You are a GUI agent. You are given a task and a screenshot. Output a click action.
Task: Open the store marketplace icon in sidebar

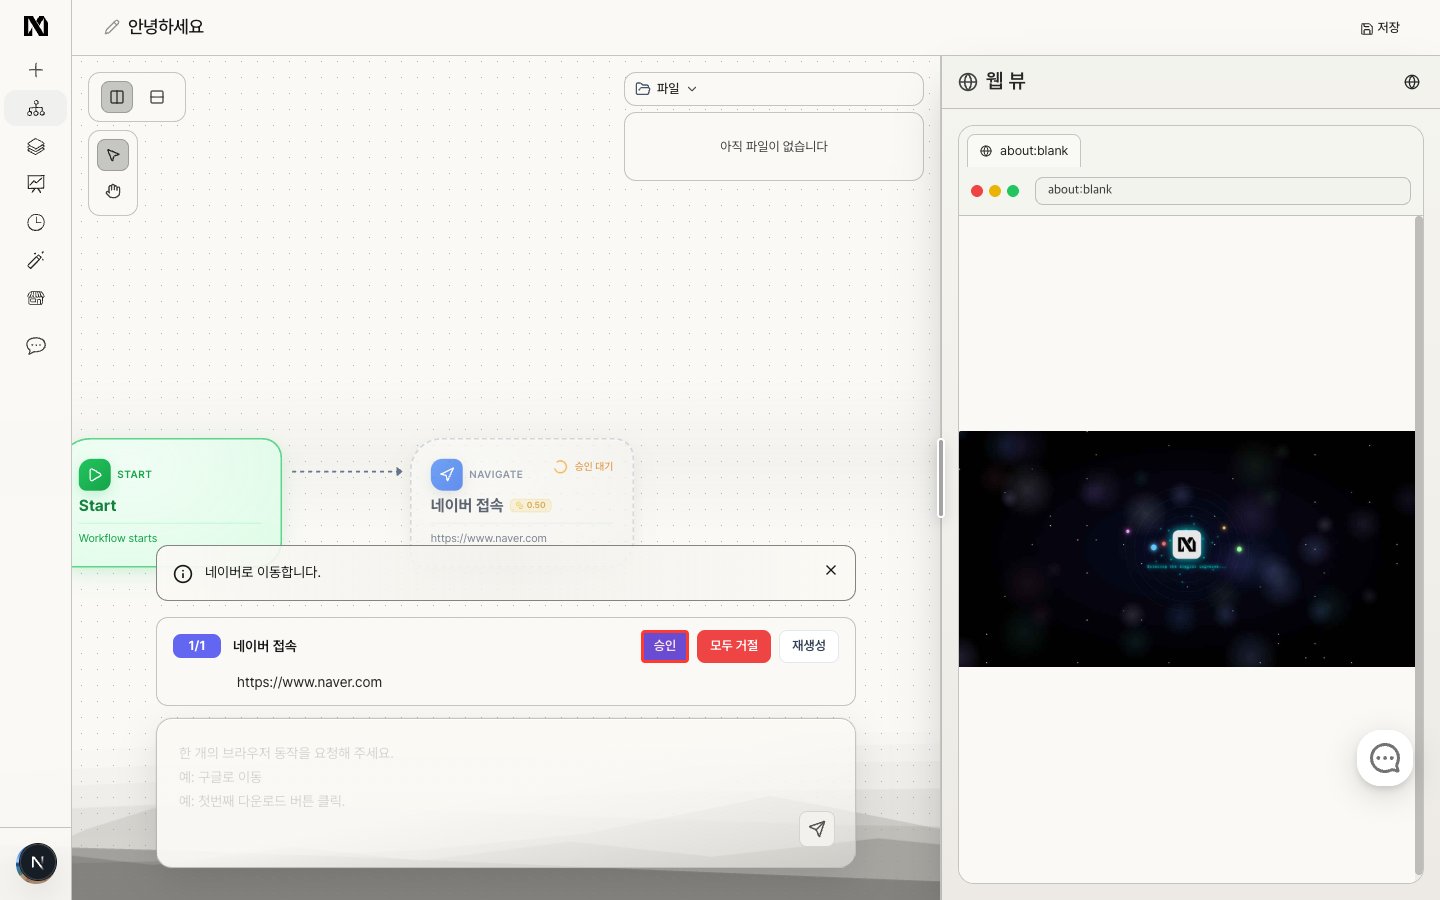(36, 298)
